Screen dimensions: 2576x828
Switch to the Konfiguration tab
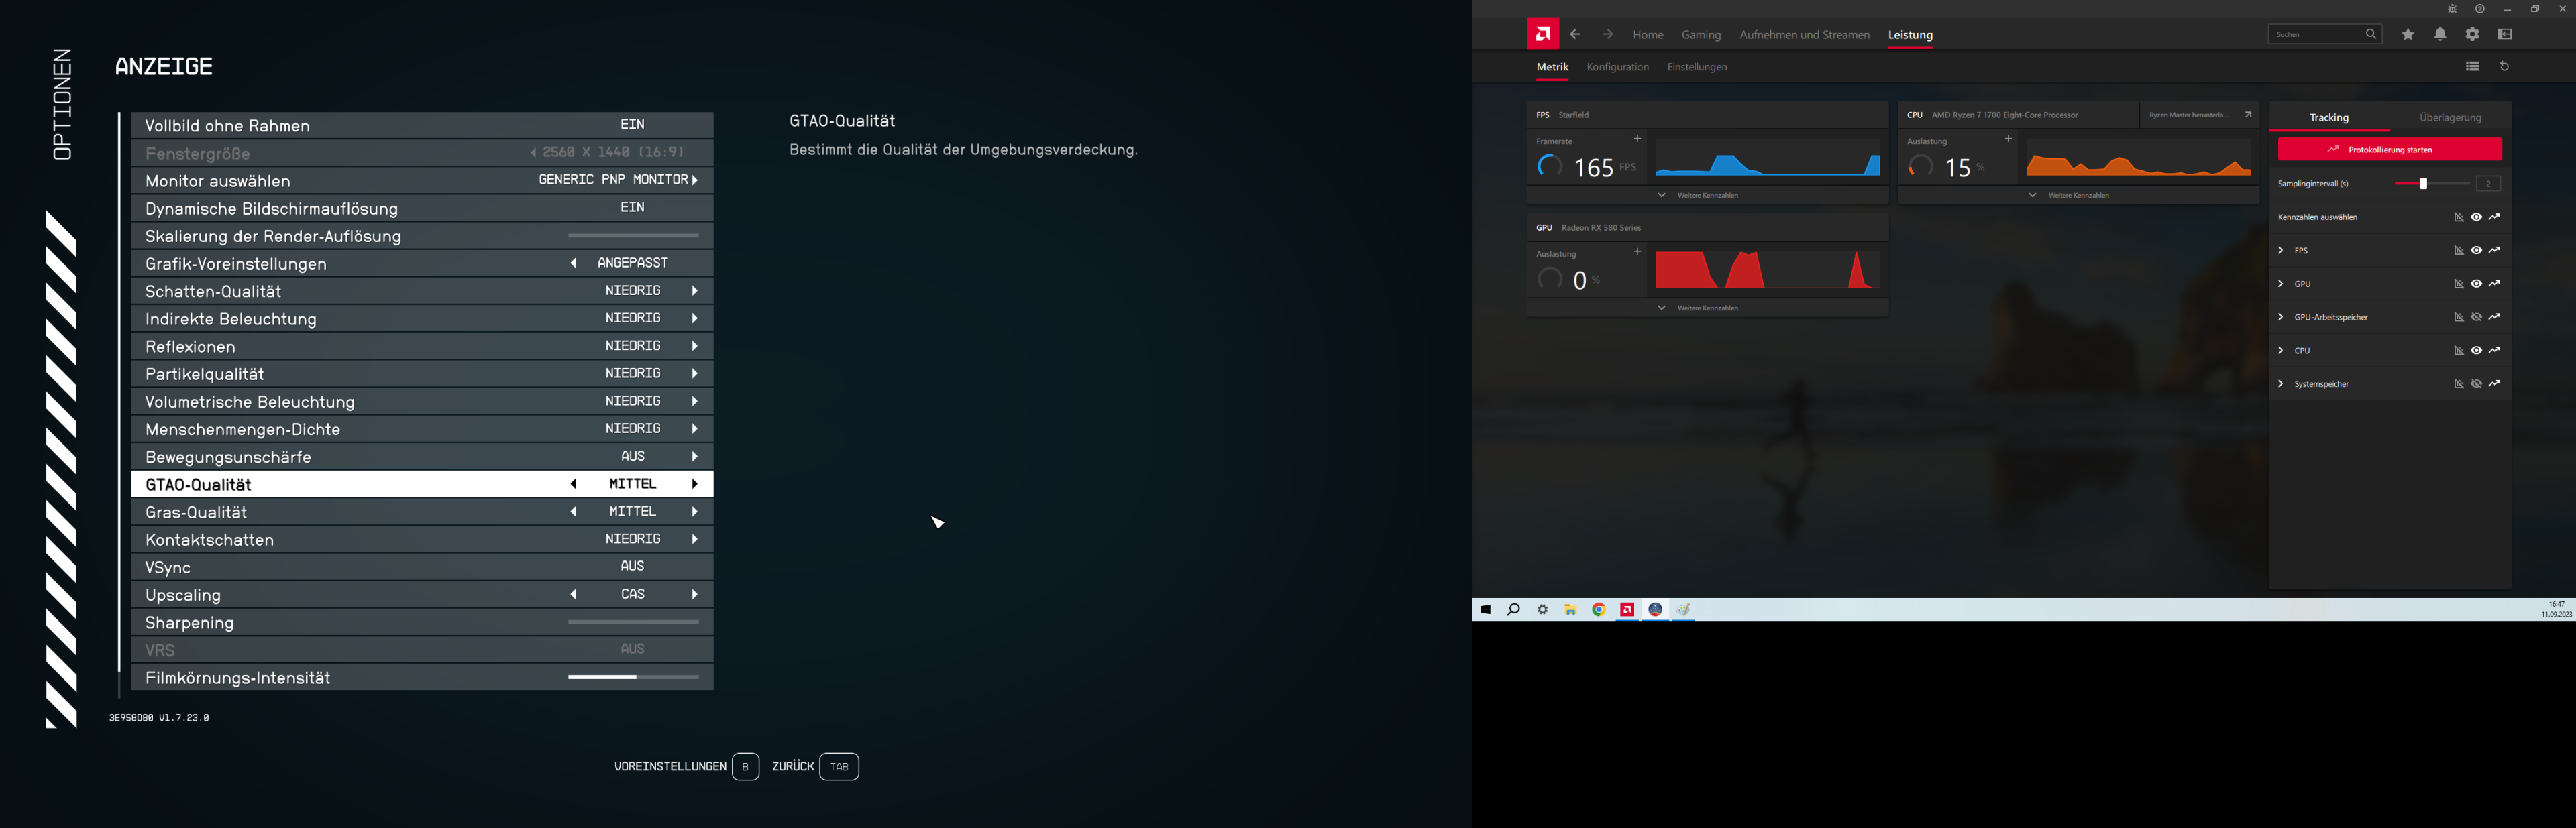tap(1617, 67)
